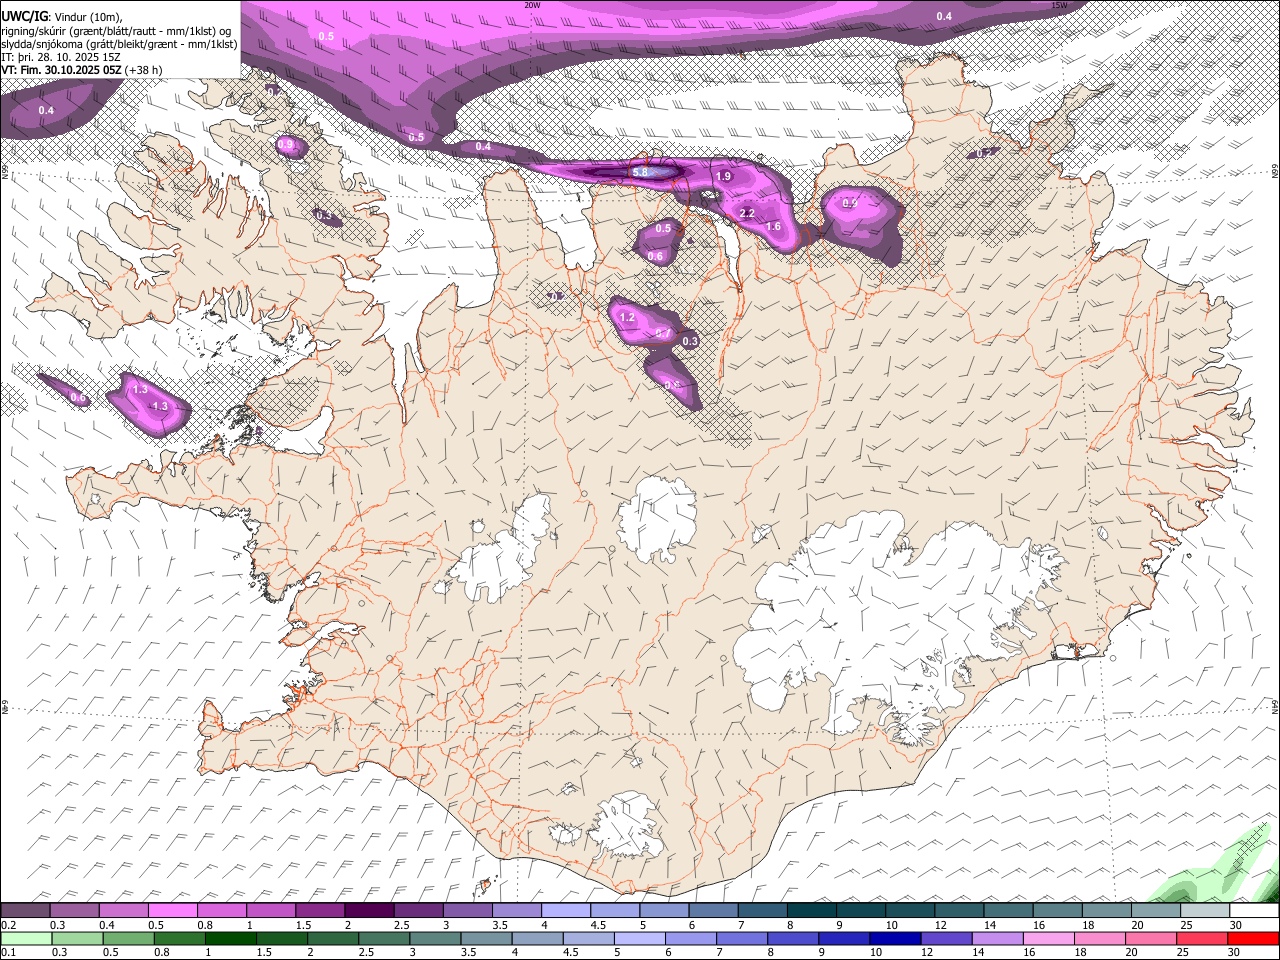Click the IT: þri. 28. 10. 2025 15Z line

tap(61, 57)
